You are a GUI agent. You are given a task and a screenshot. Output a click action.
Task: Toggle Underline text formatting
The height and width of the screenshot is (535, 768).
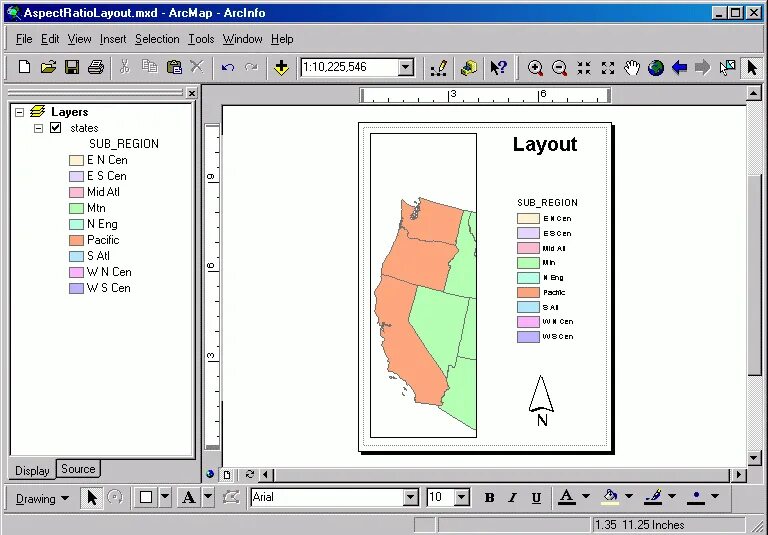[536, 498]
